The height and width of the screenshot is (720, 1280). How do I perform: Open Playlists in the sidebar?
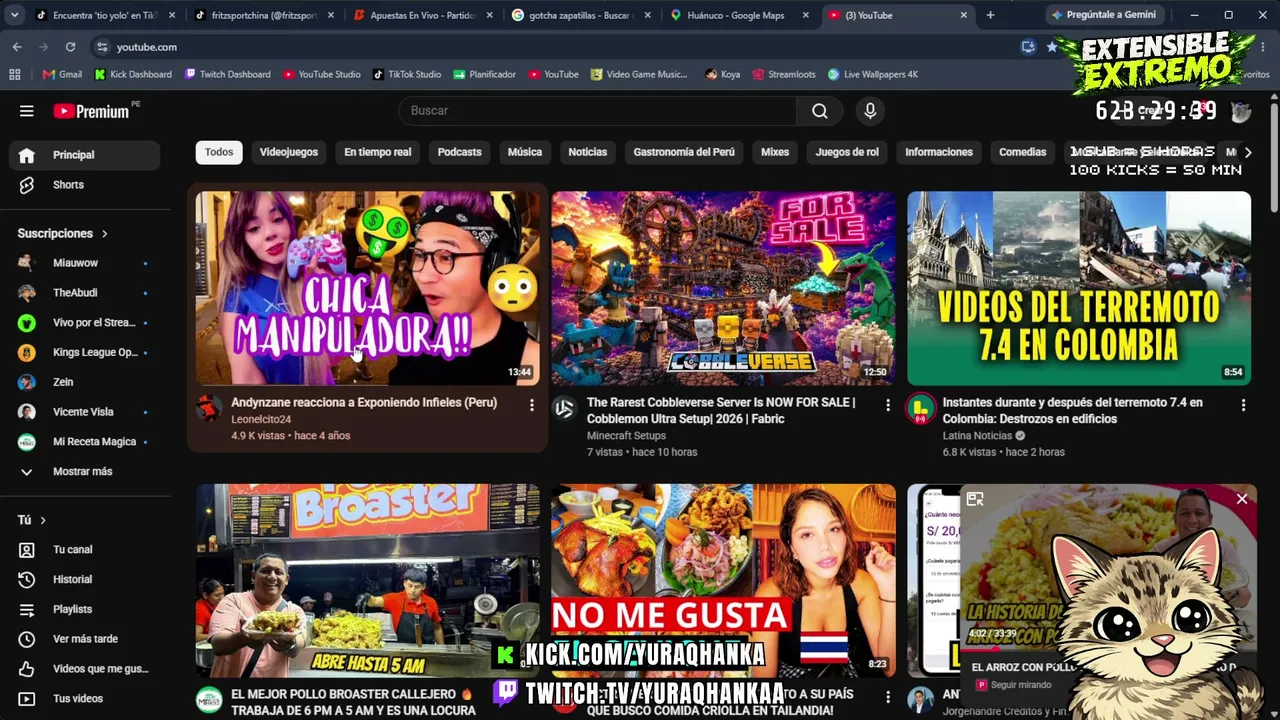[x=84, y=609]
